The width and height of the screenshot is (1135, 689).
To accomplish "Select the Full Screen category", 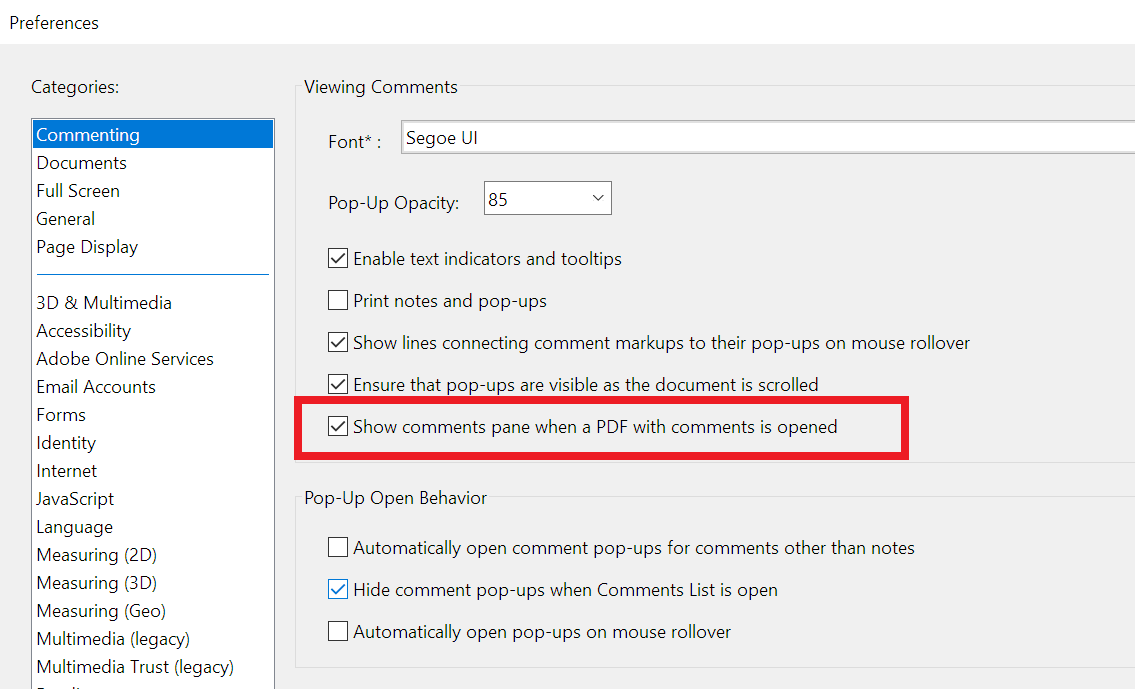I will tap(78, 190).
